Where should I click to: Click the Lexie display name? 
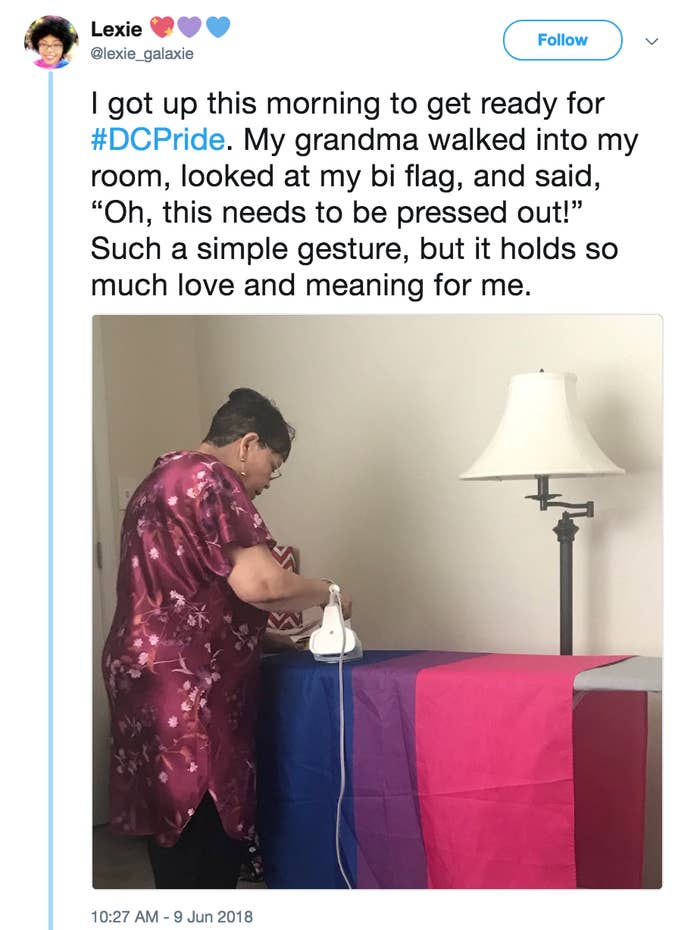click(116, 29)
